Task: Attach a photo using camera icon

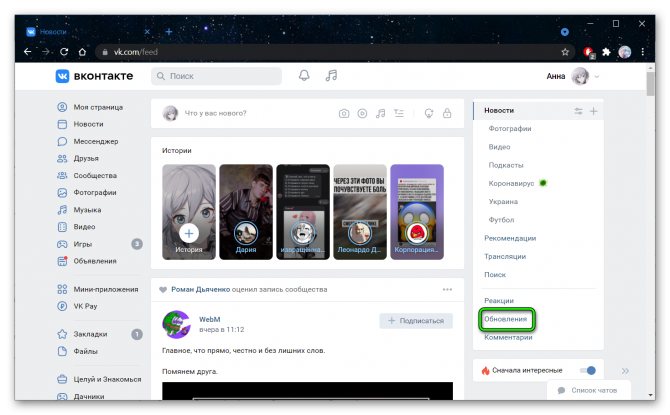Action: point(344,113)
